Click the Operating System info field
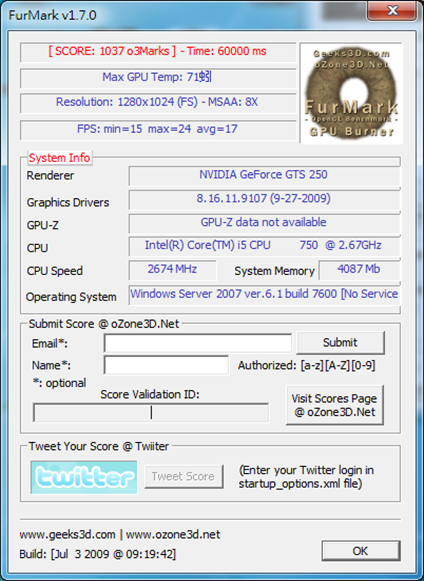 264,295
